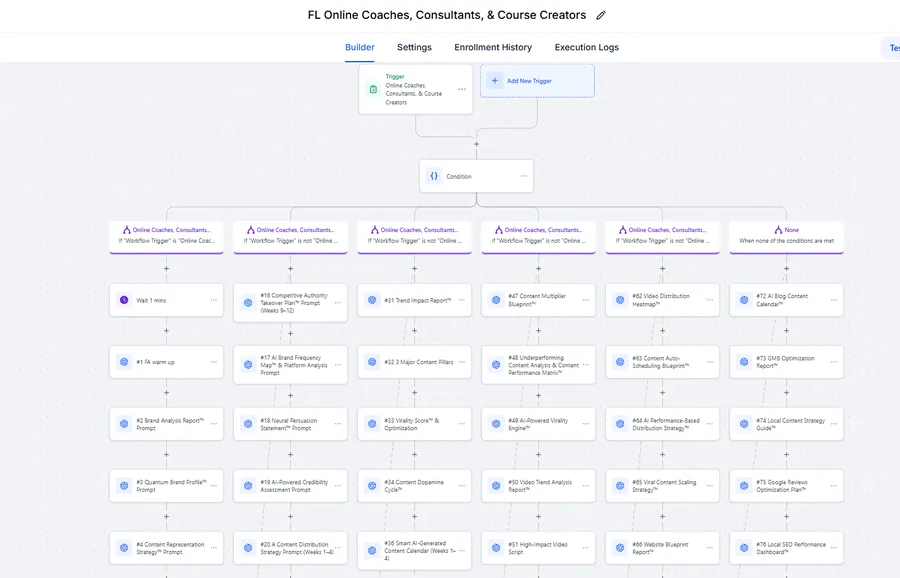The width and height of the screenshot is (900, 578).
Task: Select the #66 Website Blueprint Report step
Action: click(x=662, y=548)
